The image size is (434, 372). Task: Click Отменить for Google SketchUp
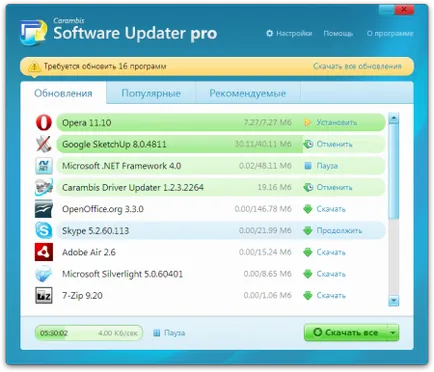(334, 144)
